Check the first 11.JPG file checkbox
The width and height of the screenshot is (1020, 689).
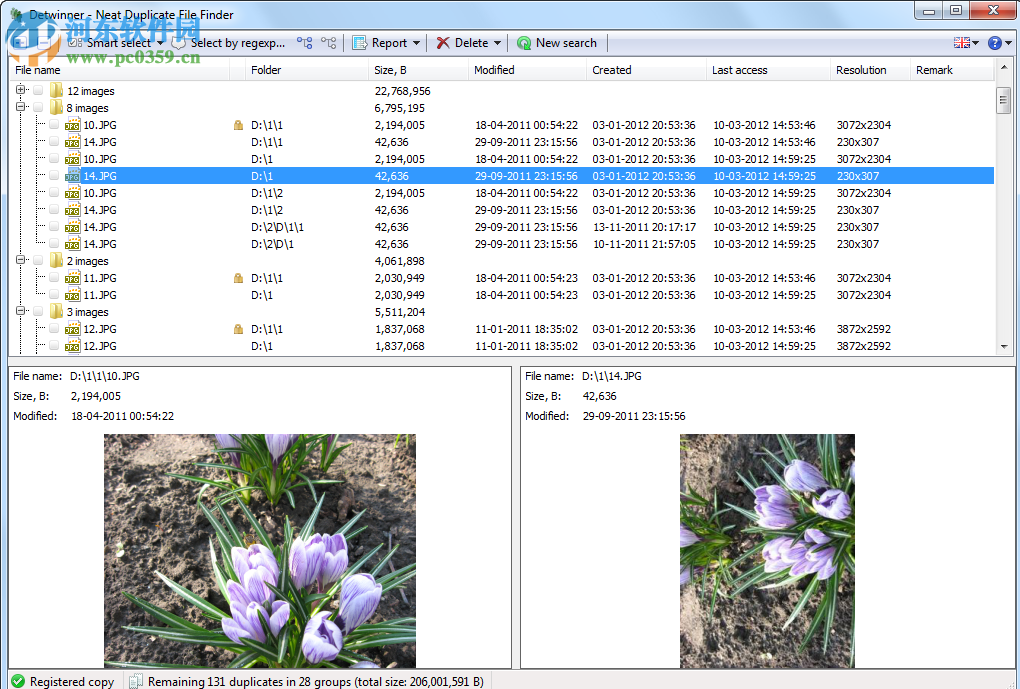pos(54,278)
